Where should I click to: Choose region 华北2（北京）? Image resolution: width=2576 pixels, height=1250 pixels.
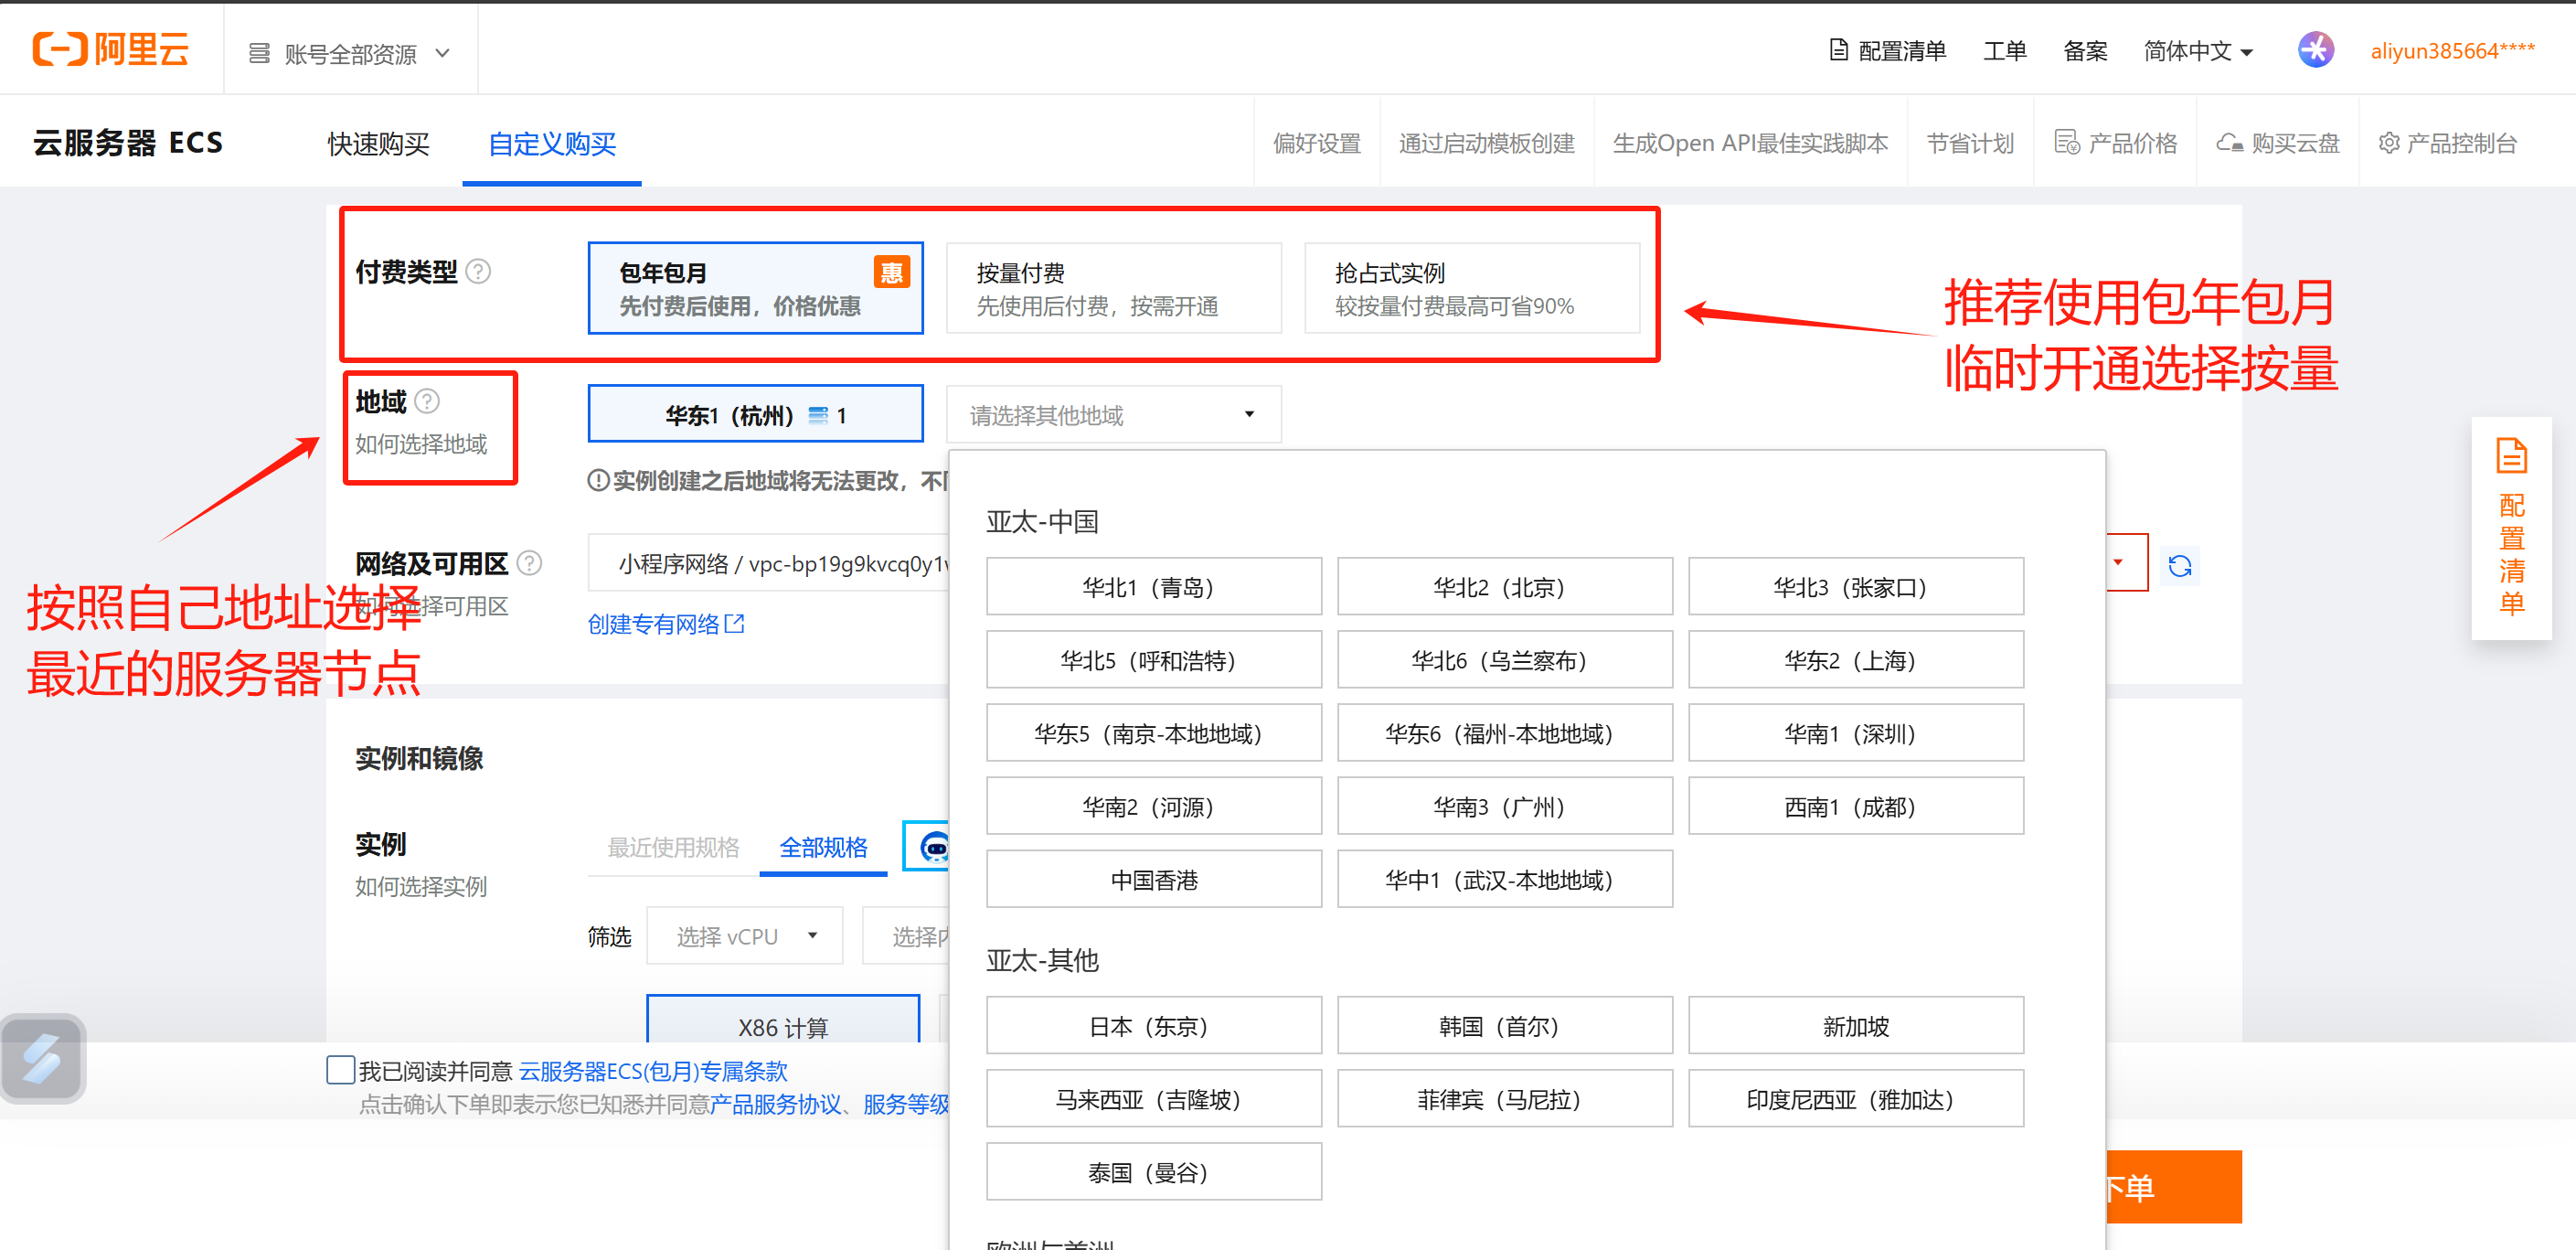(x=1504, y=588)
